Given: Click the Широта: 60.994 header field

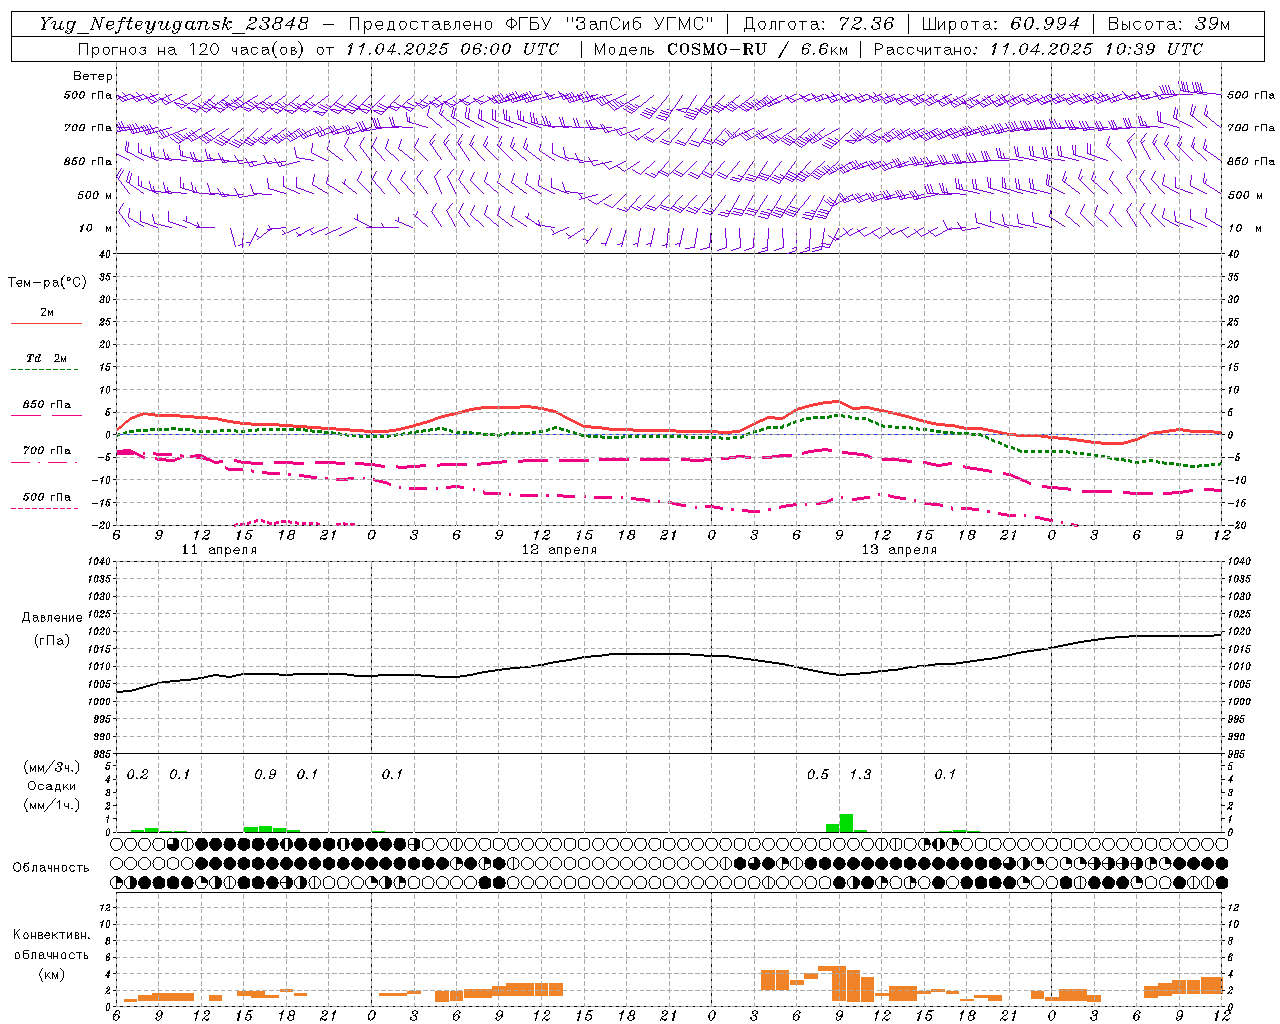Looking at the screenshot, I should (x=1001, y=24).
